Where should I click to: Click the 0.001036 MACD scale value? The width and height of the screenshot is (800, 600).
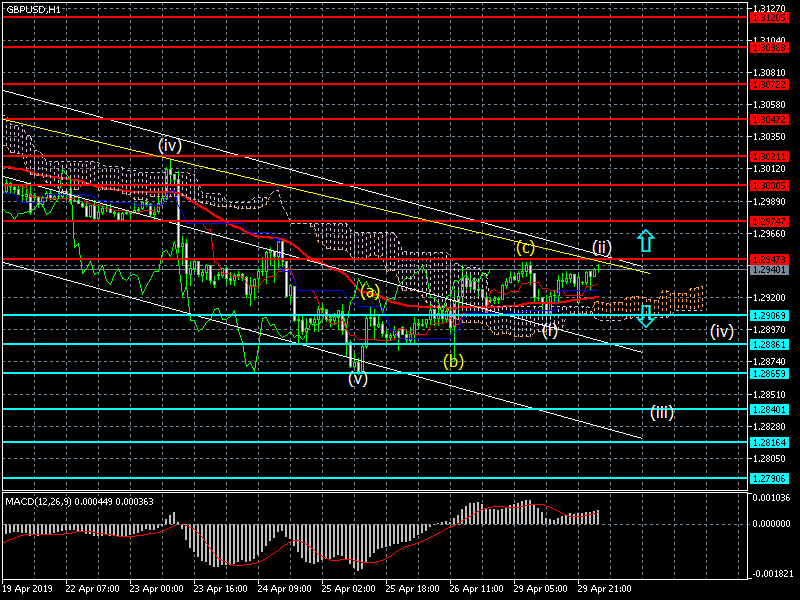point(771,497)
